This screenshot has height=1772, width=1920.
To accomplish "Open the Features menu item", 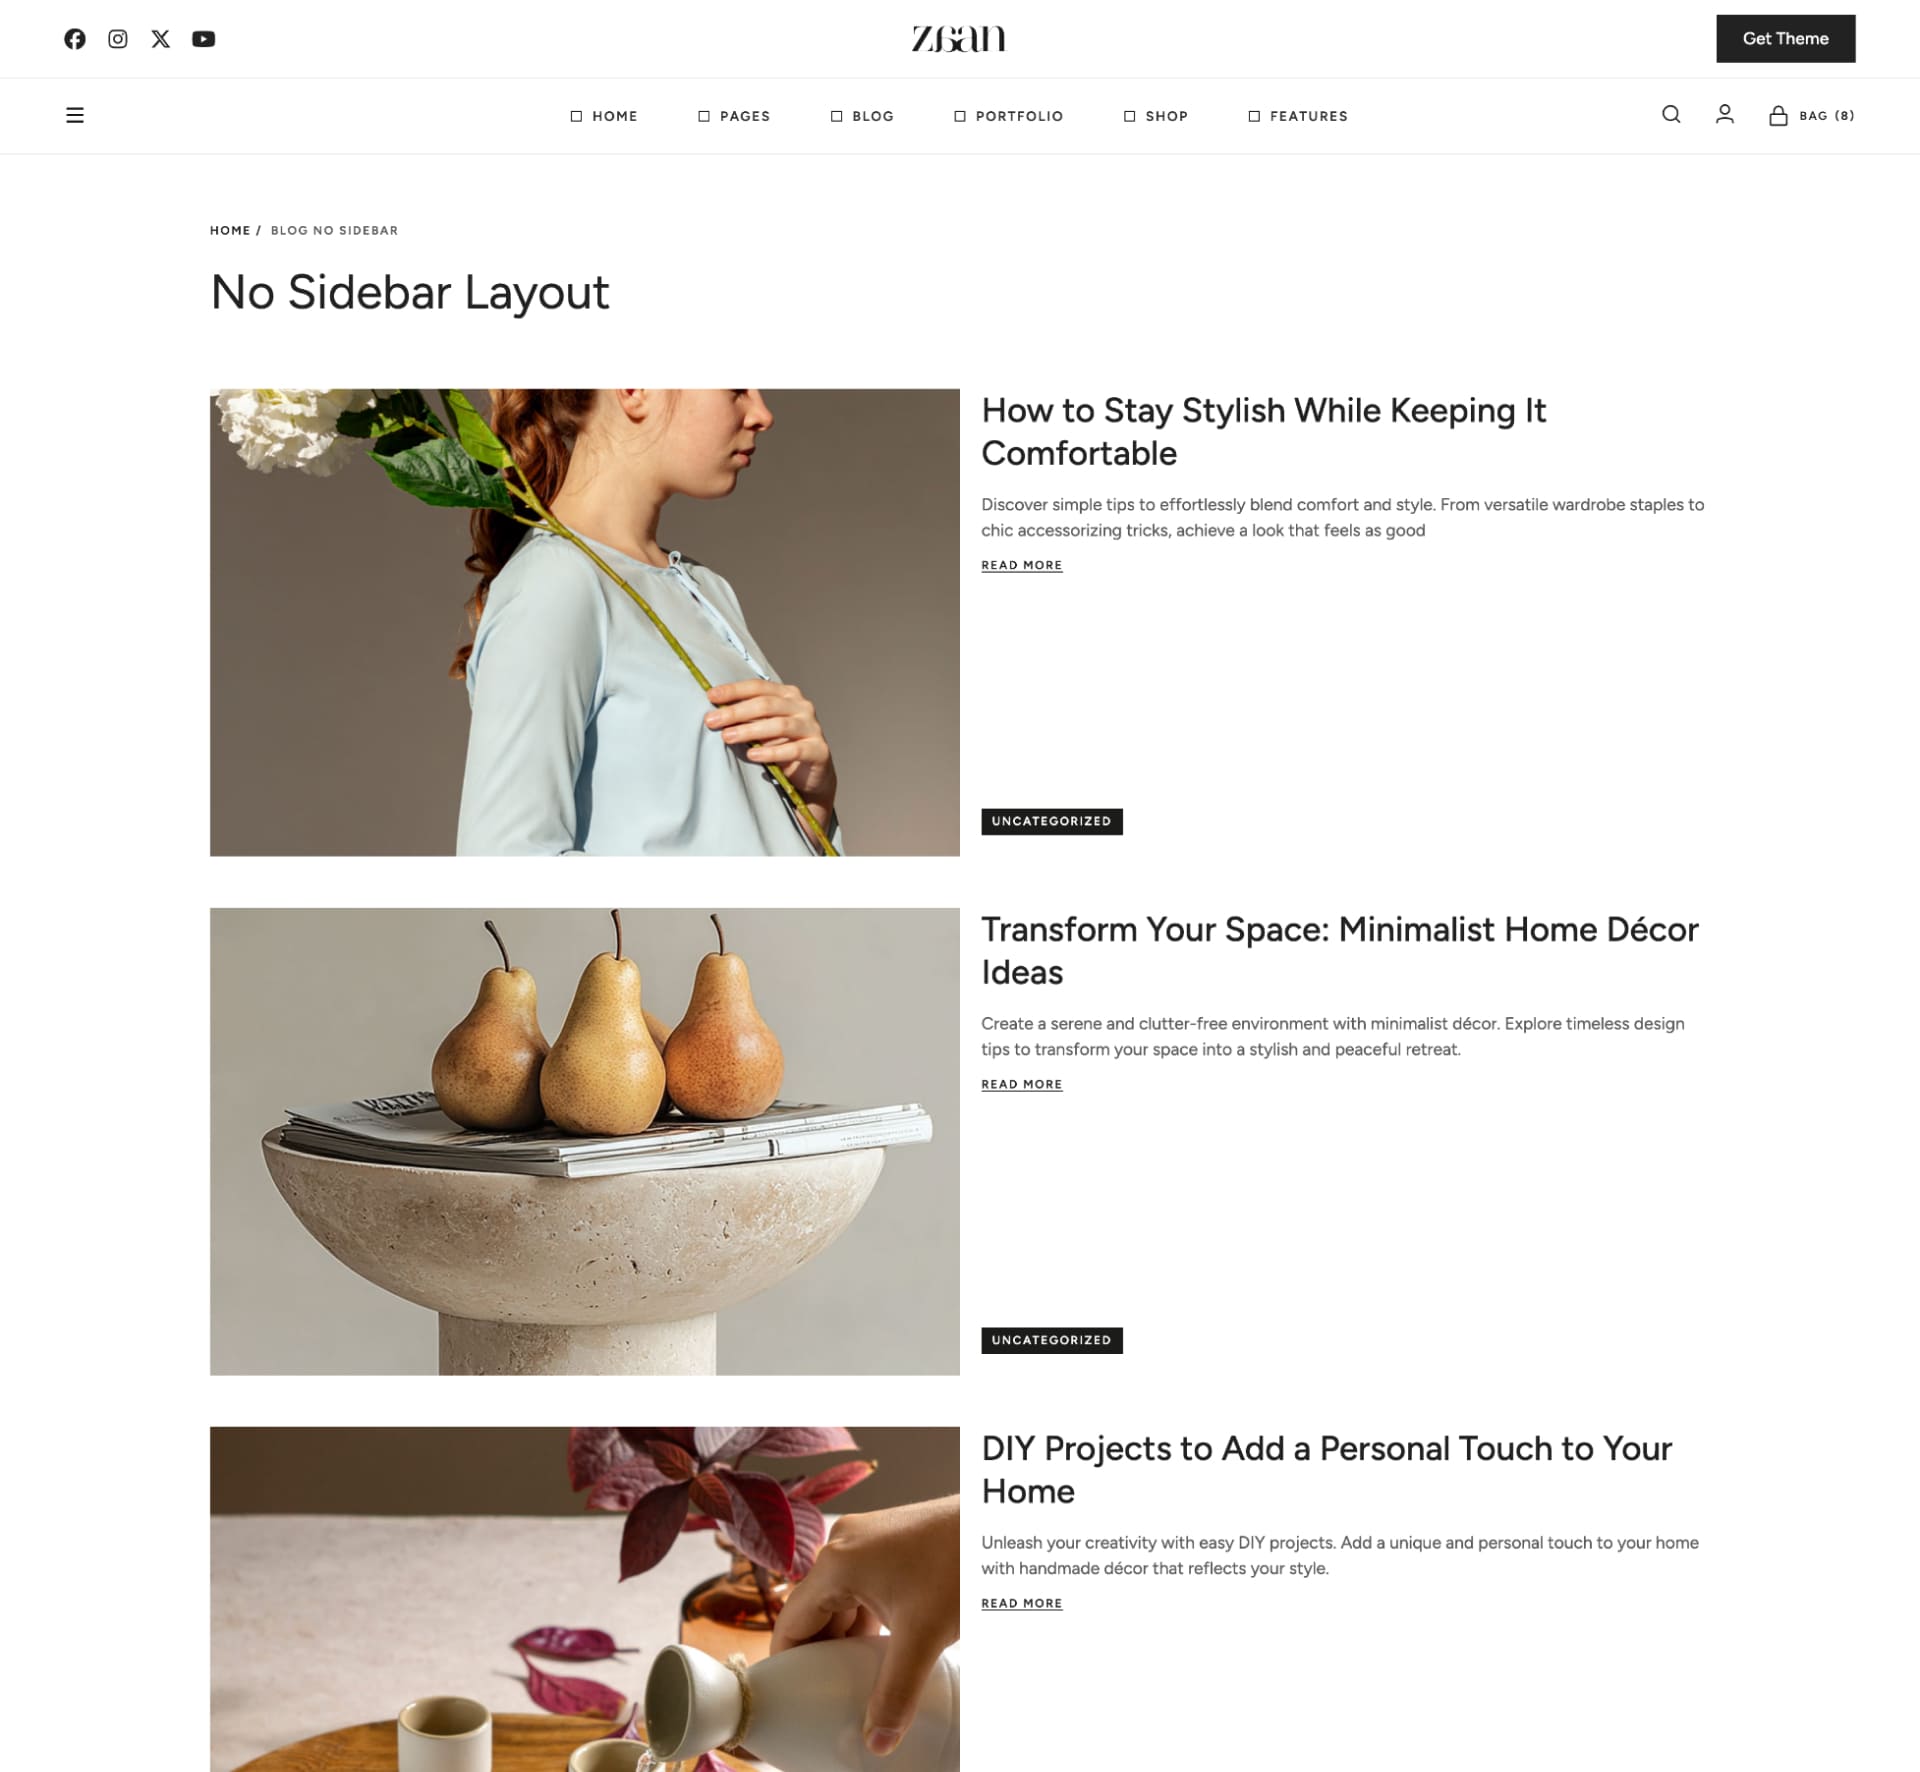I will tap(1298, 116).
